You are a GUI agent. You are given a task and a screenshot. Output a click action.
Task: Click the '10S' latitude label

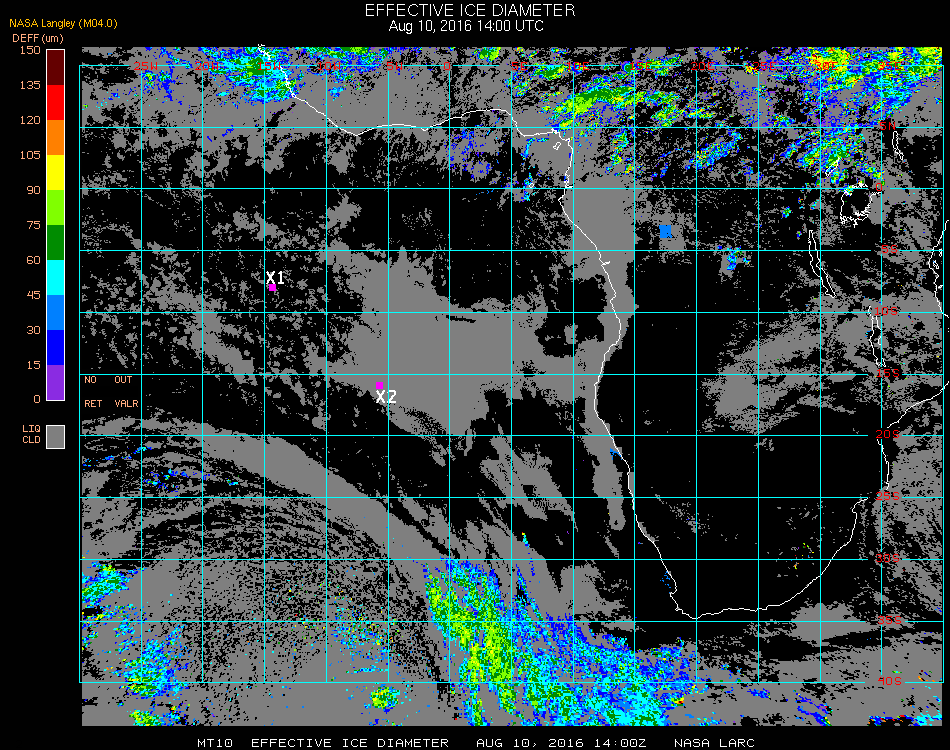point(886,311)
